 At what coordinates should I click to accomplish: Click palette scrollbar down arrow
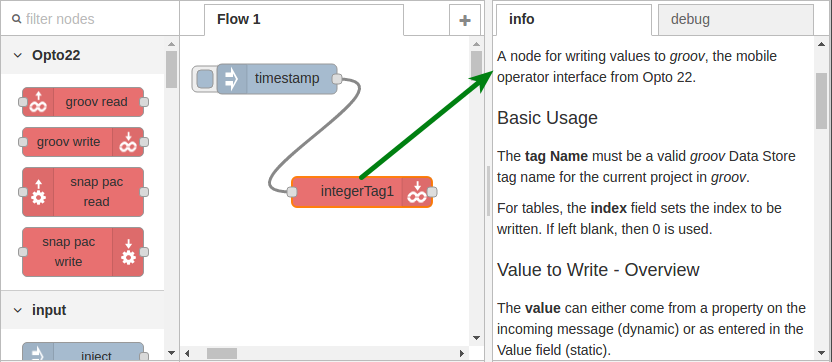[x=171, y=352]
